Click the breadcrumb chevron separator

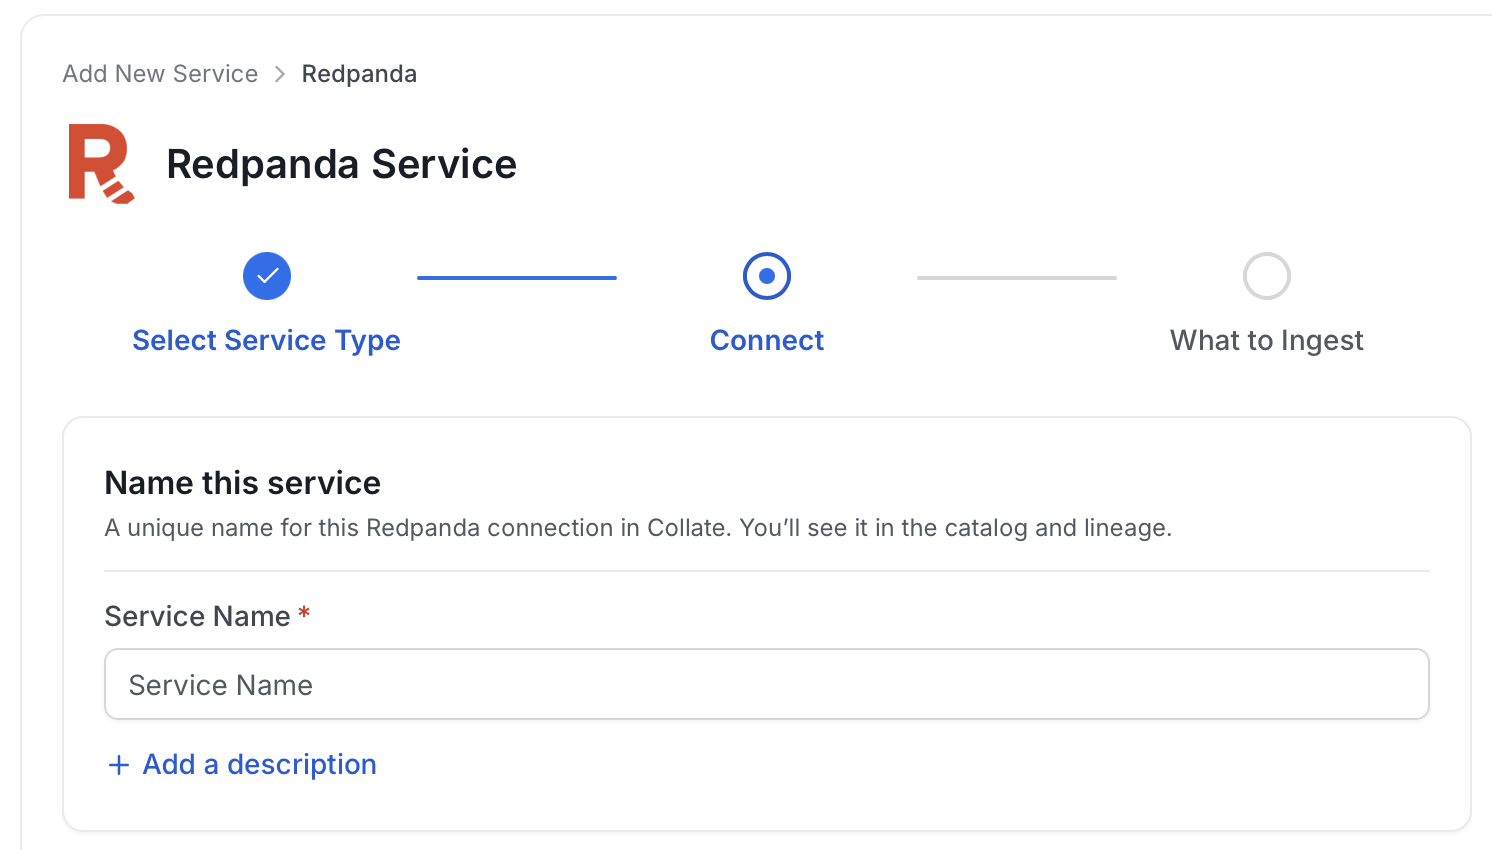point(280,74)
